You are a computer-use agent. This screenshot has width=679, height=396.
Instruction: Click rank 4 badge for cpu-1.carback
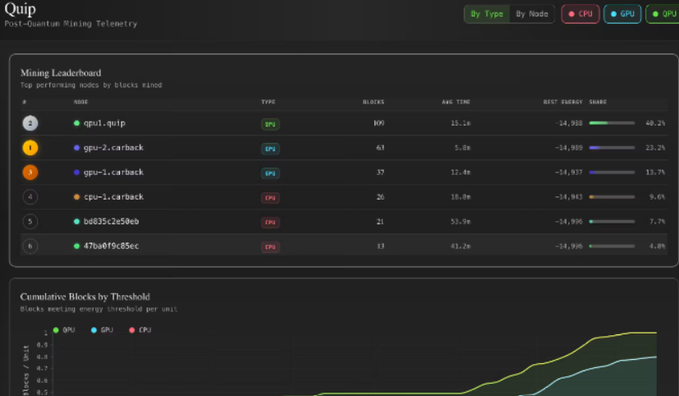[x=30, y=197]
